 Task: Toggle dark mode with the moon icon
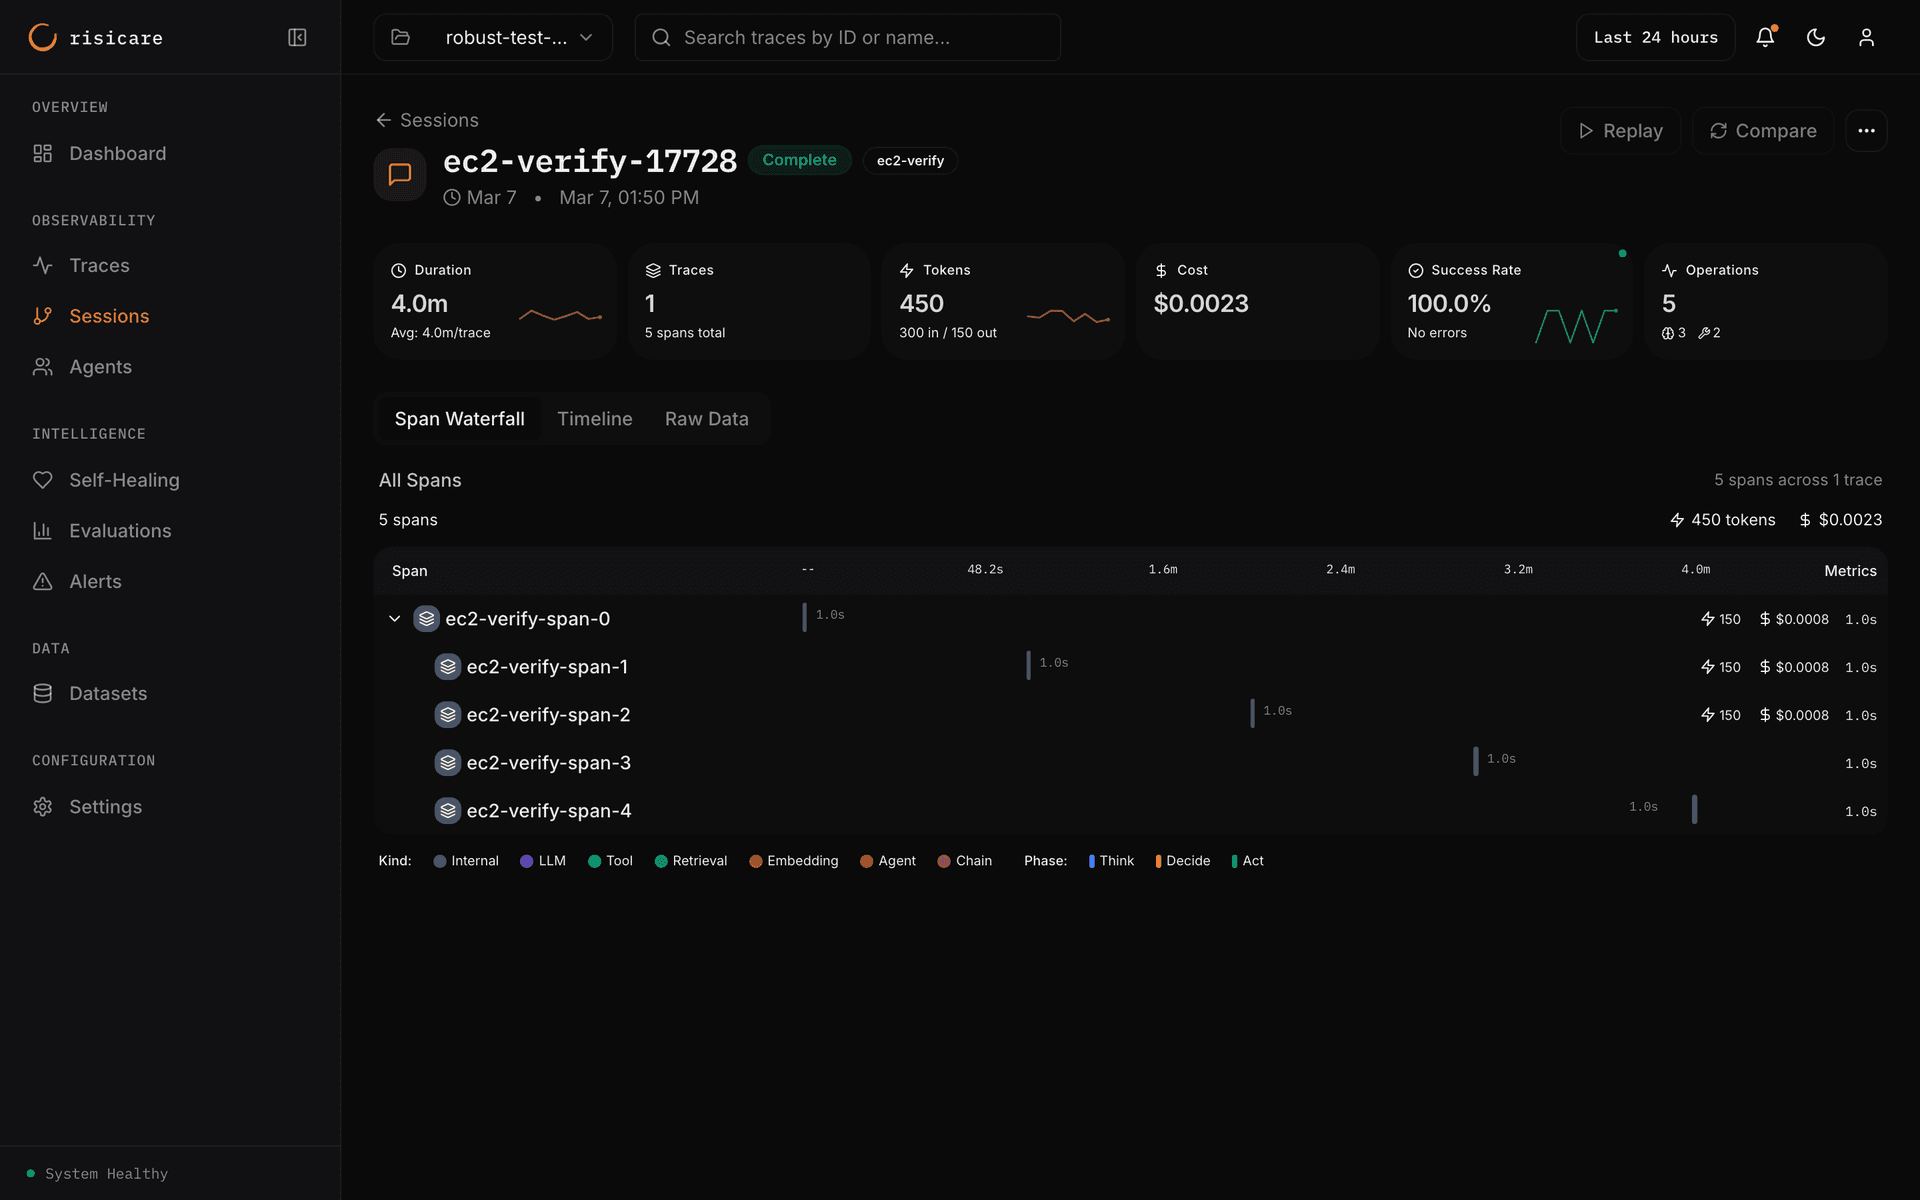click(1816, 37)
